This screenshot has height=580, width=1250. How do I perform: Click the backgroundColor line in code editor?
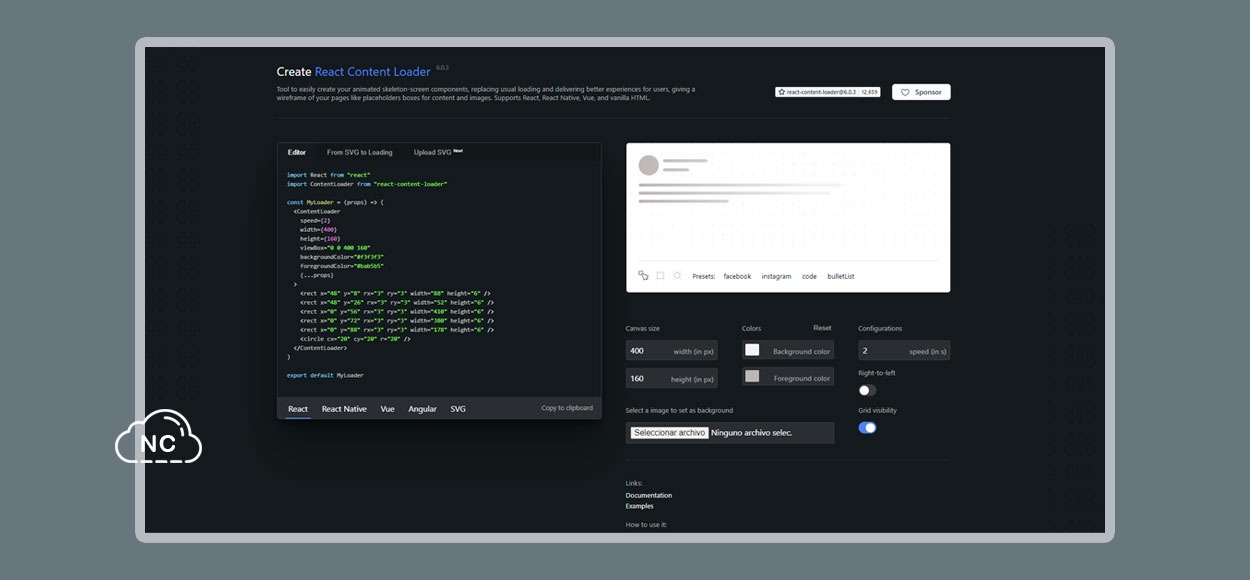[x=342, y=257]
